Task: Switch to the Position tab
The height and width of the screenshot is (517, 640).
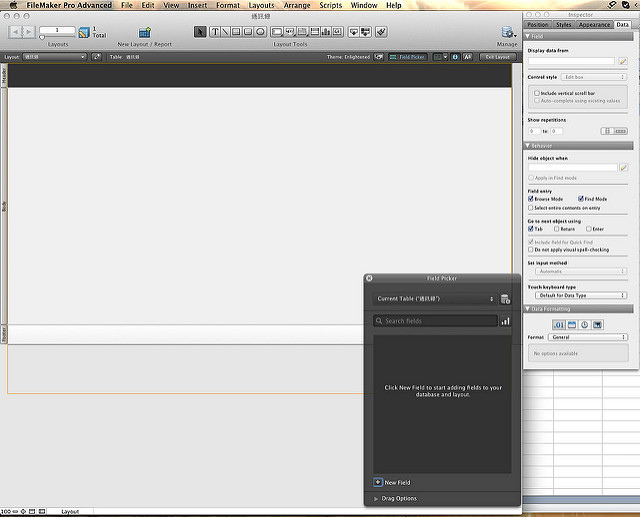Action: pos(538,24)
